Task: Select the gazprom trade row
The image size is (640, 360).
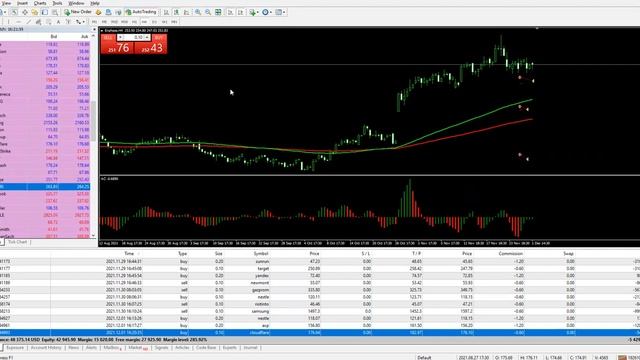Action: [320, 290]
